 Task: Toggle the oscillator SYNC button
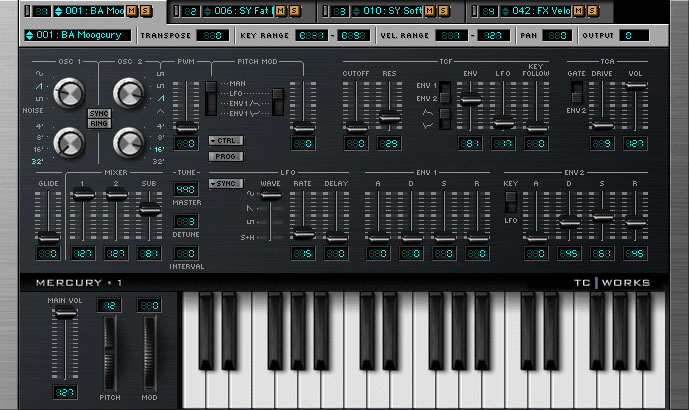pos(99,113)
